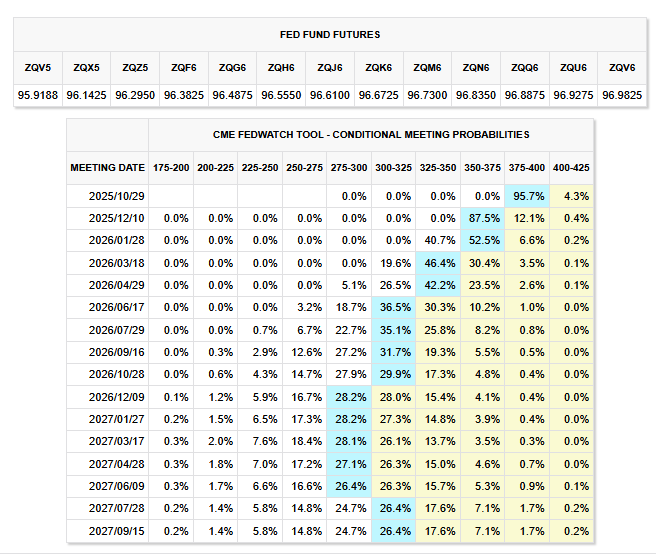This screenshot has height=557, width=656.
Task: Select the 175-200 rate range column header
Action: [x=169, y=167]
